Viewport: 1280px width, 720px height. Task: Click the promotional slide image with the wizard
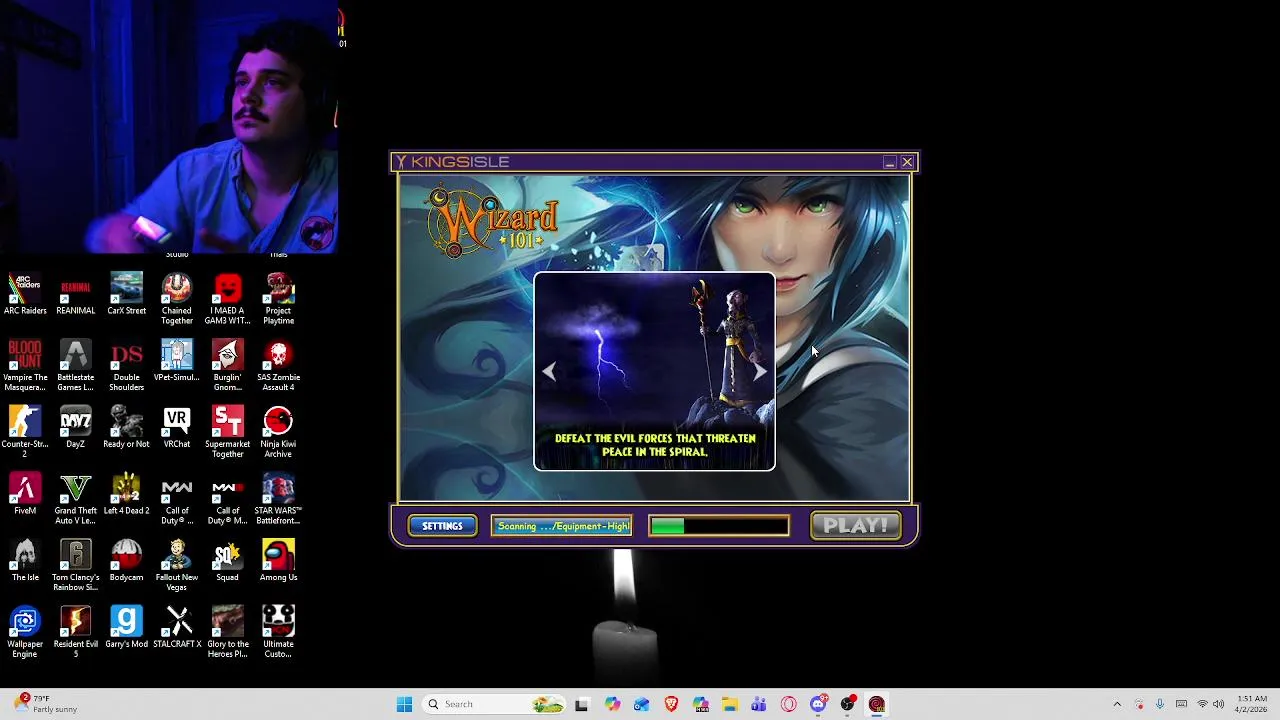(654, 371)
